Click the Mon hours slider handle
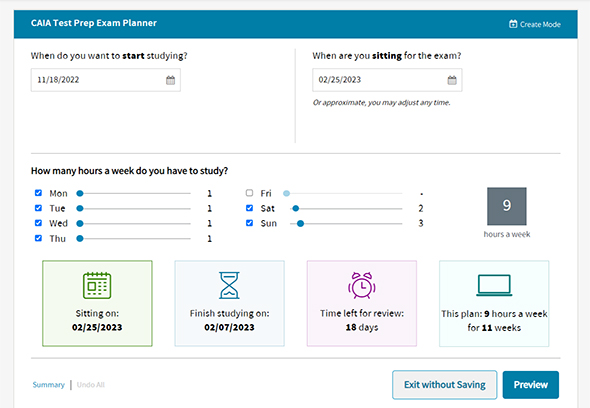Image resolution: width=590 pixels, height=408 pixels. tap(80, 193)
